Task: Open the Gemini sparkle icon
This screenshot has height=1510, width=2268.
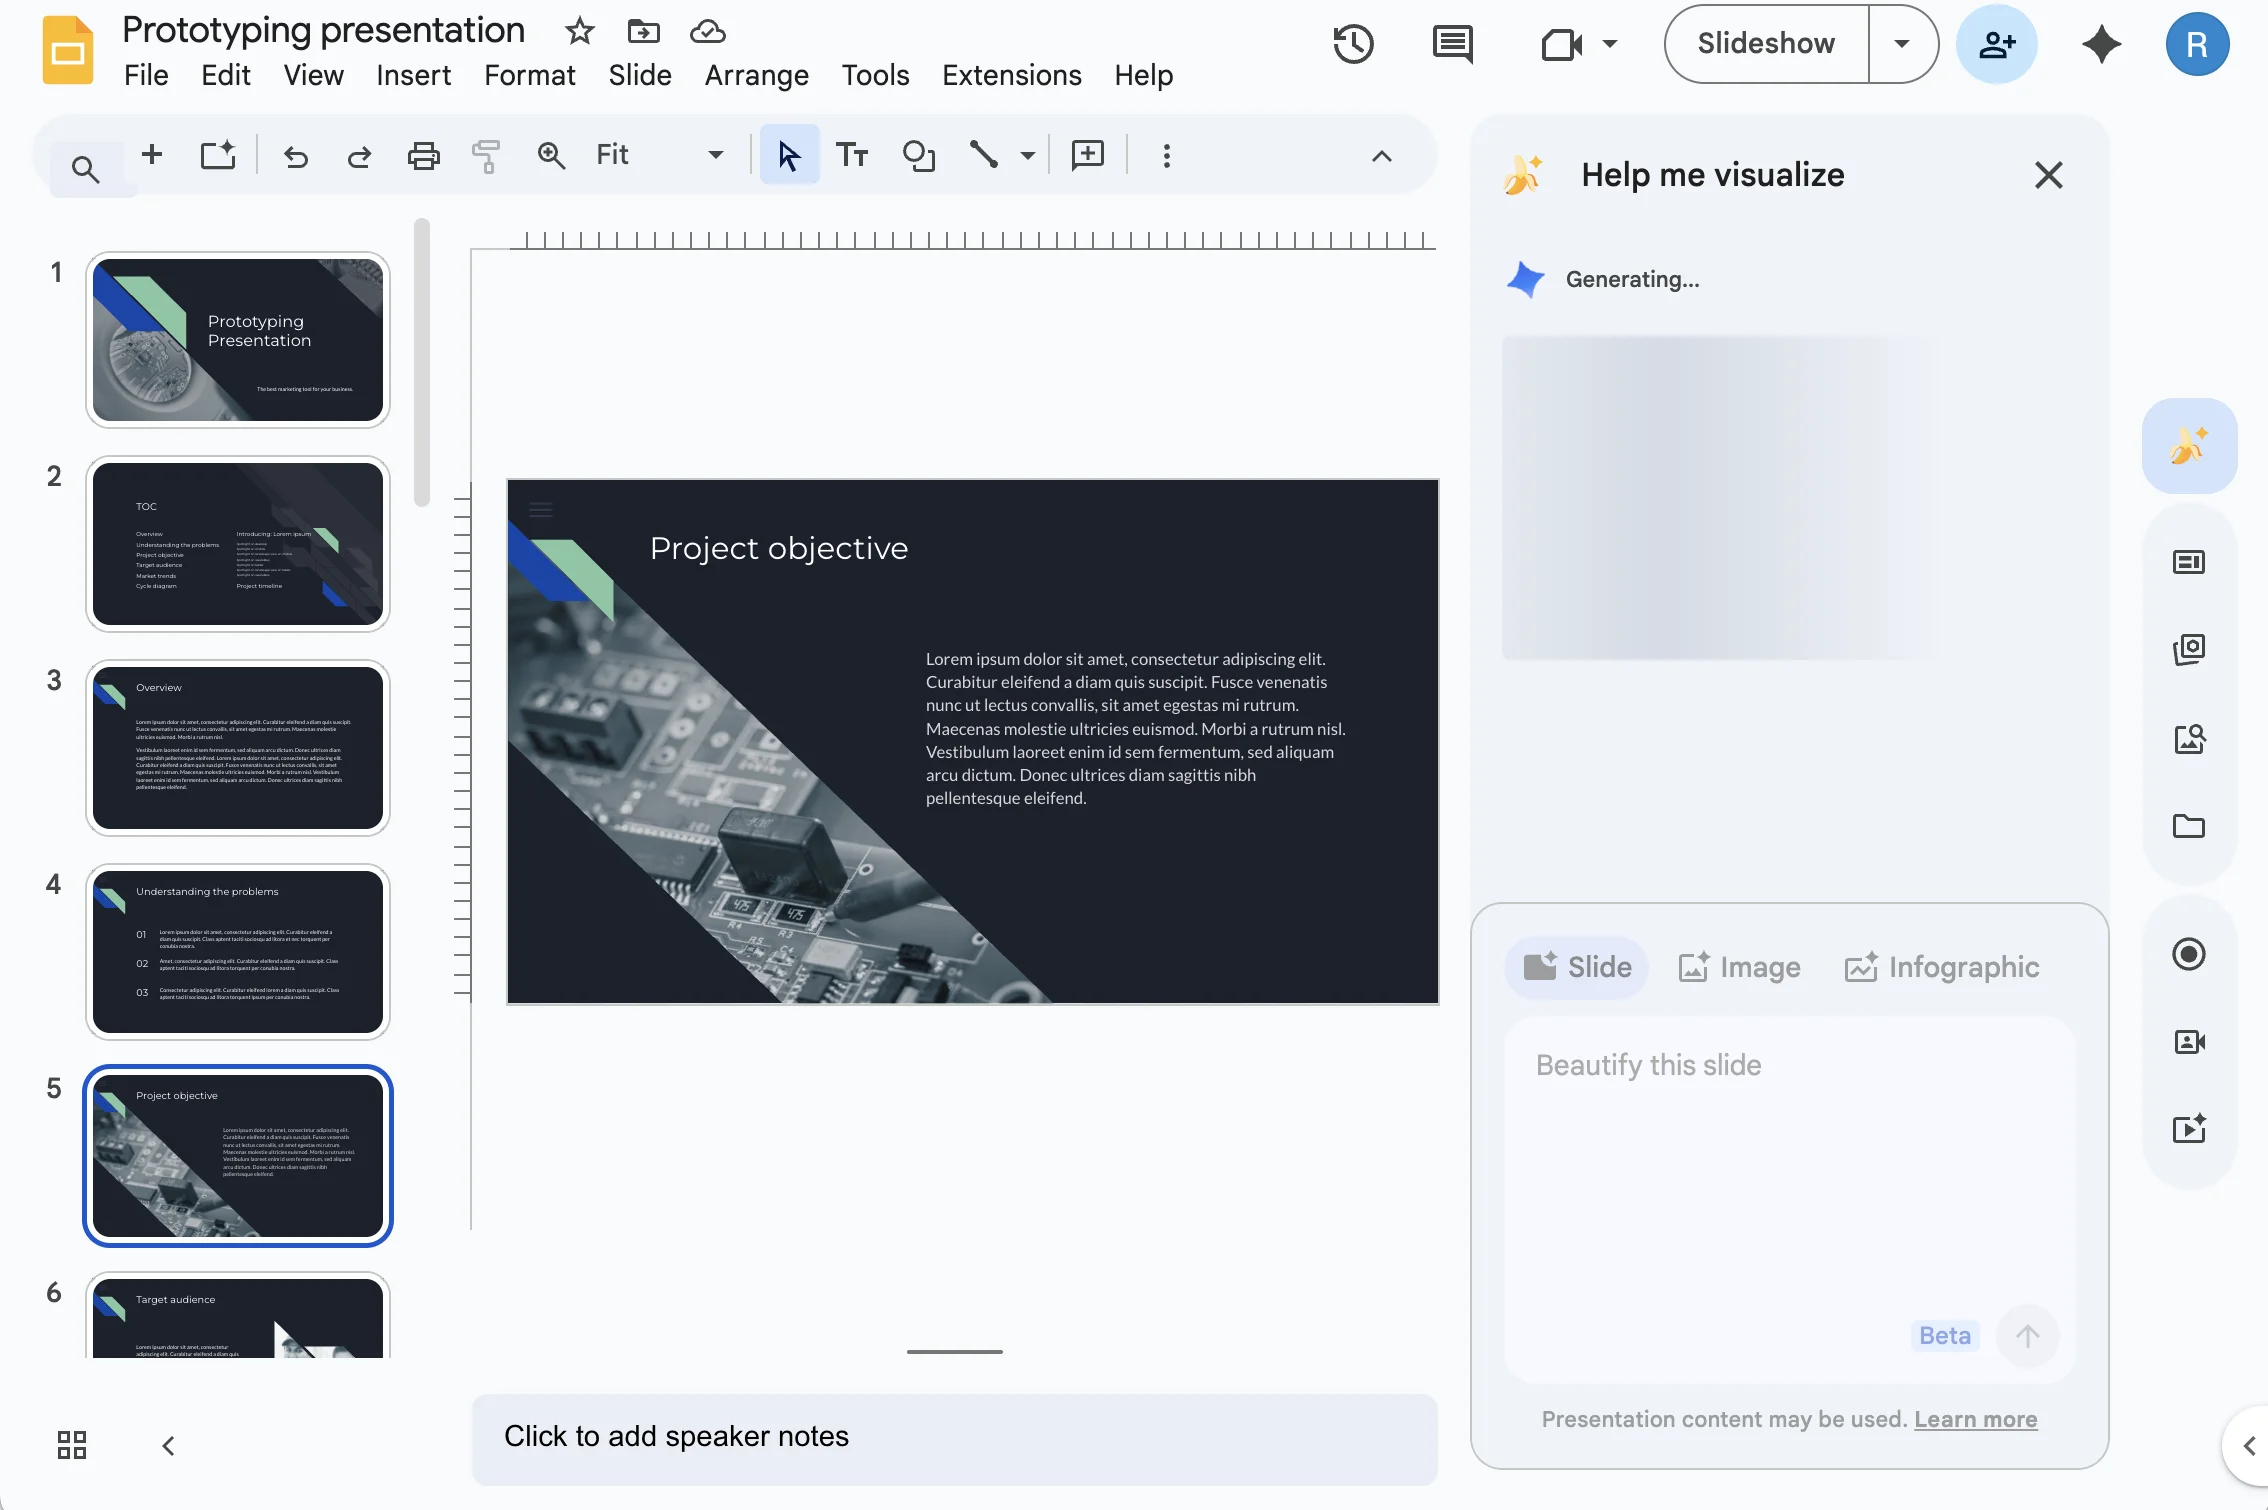Action: [x=2101, y=44]
